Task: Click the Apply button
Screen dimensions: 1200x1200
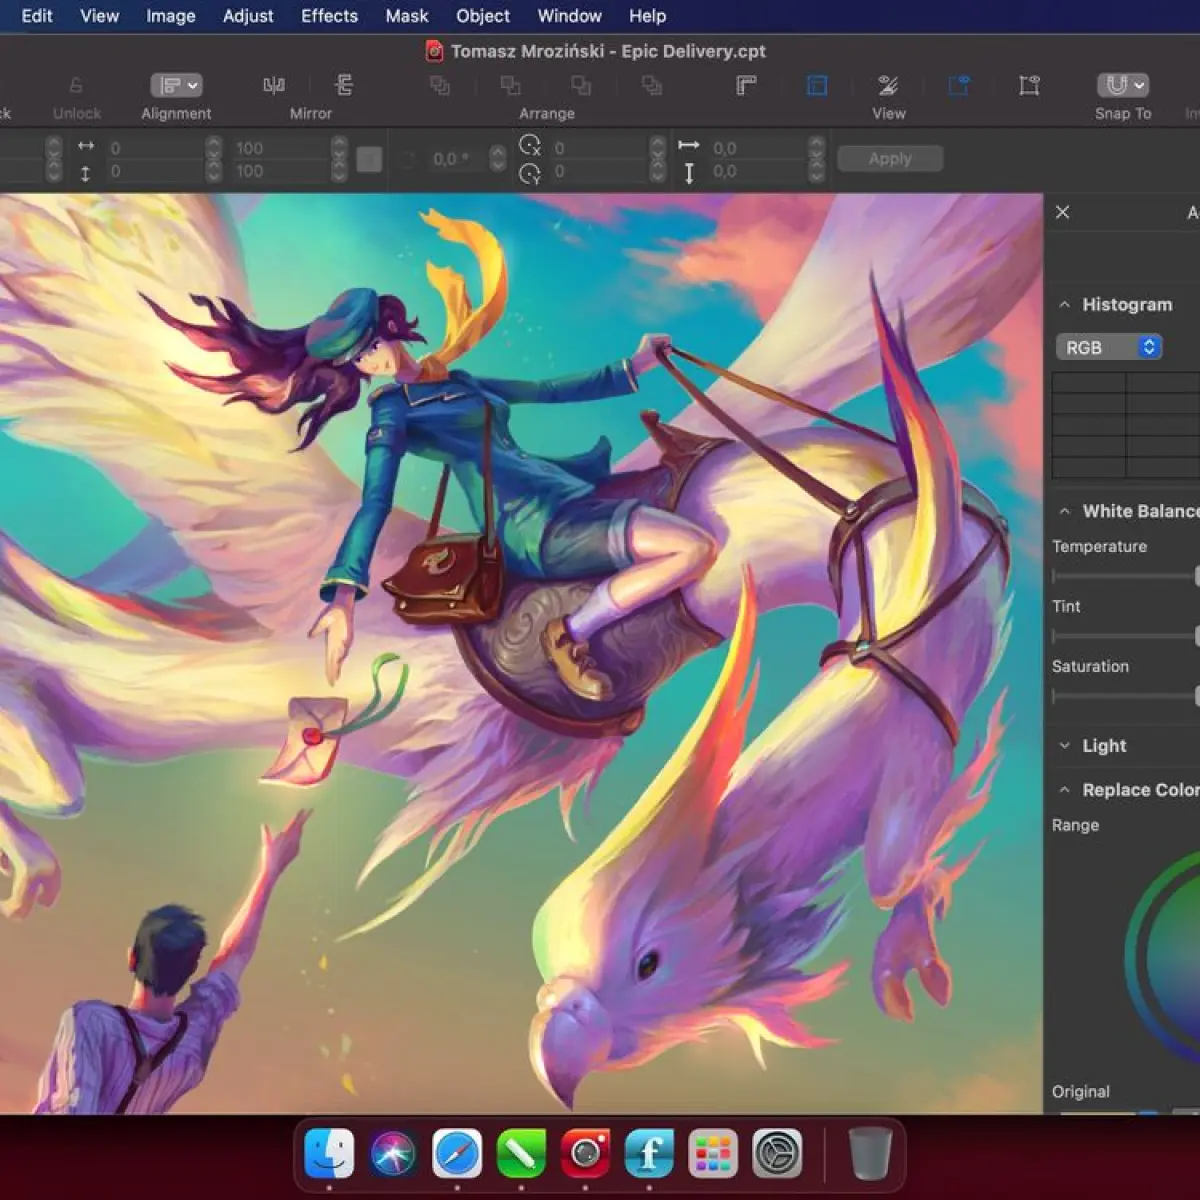Action: point(890,158)
